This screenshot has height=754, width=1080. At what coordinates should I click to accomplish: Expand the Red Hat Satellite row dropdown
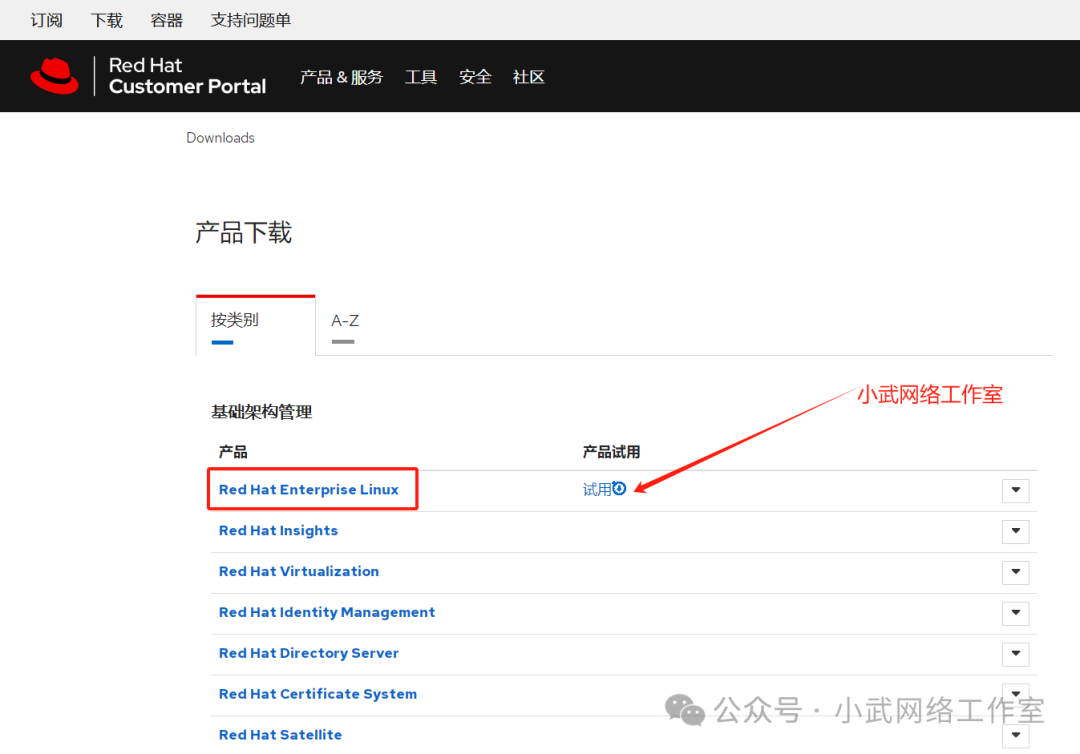[x=1016, y=735]
